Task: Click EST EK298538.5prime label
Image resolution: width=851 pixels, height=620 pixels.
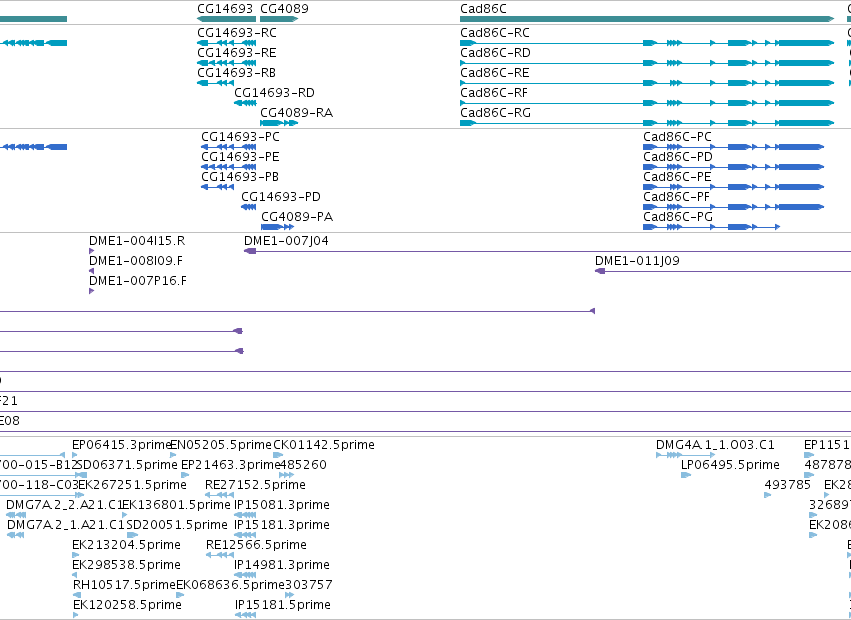Action: click(126, 565)
